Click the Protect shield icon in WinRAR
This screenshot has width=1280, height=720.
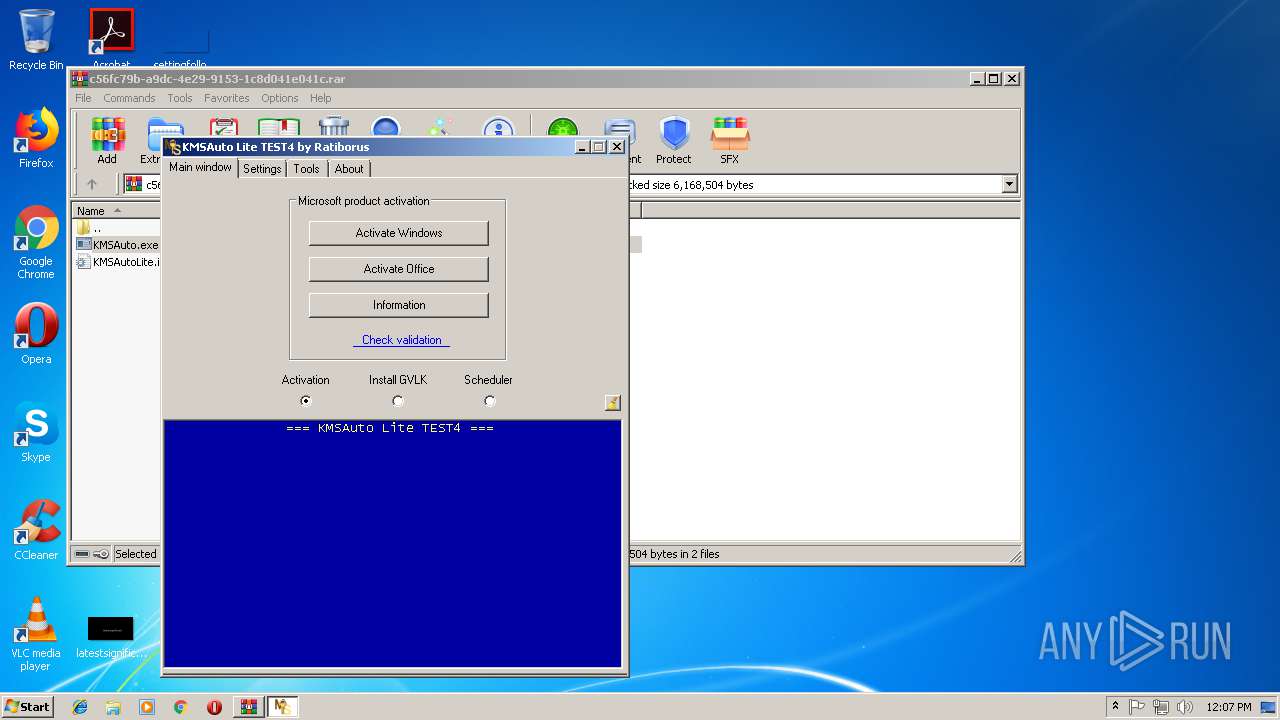coord(674,140)
